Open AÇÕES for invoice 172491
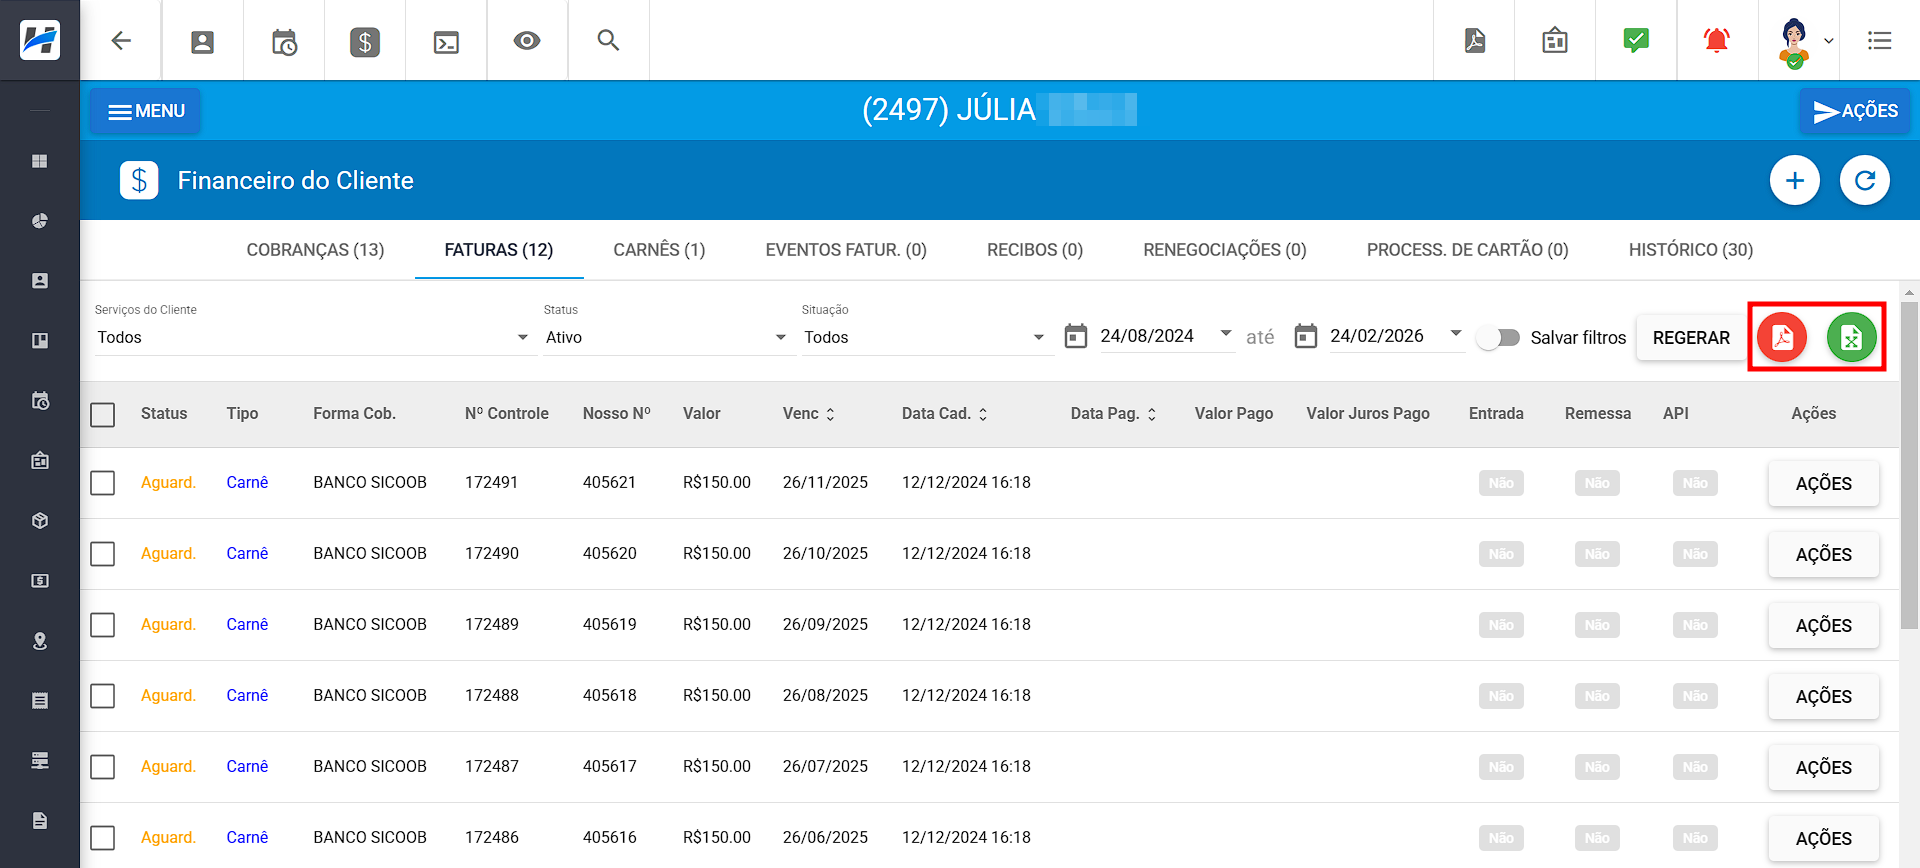 1824,484
